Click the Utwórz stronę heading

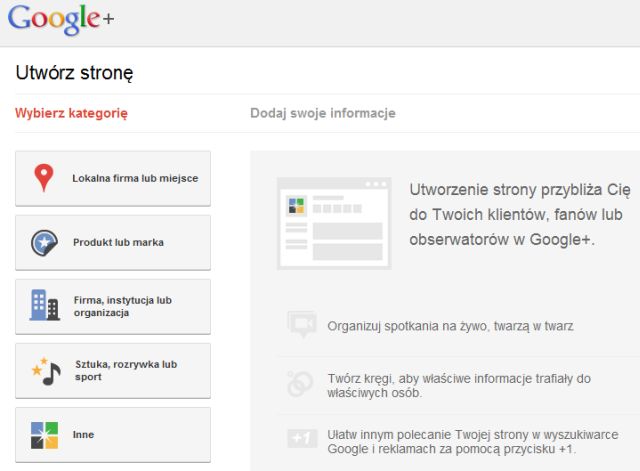(74, 73)
